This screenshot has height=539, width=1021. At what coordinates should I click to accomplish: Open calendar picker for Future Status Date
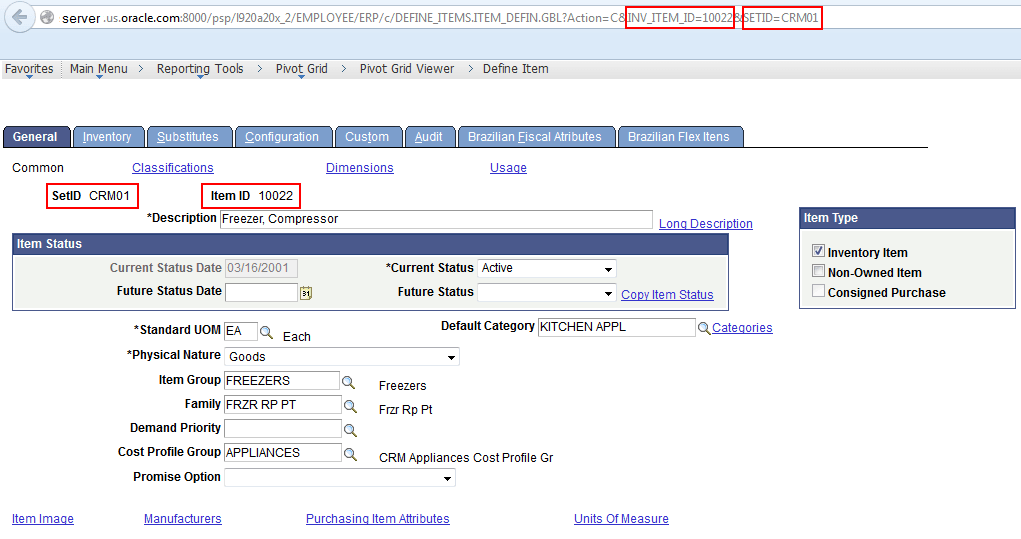pos(305,293)
